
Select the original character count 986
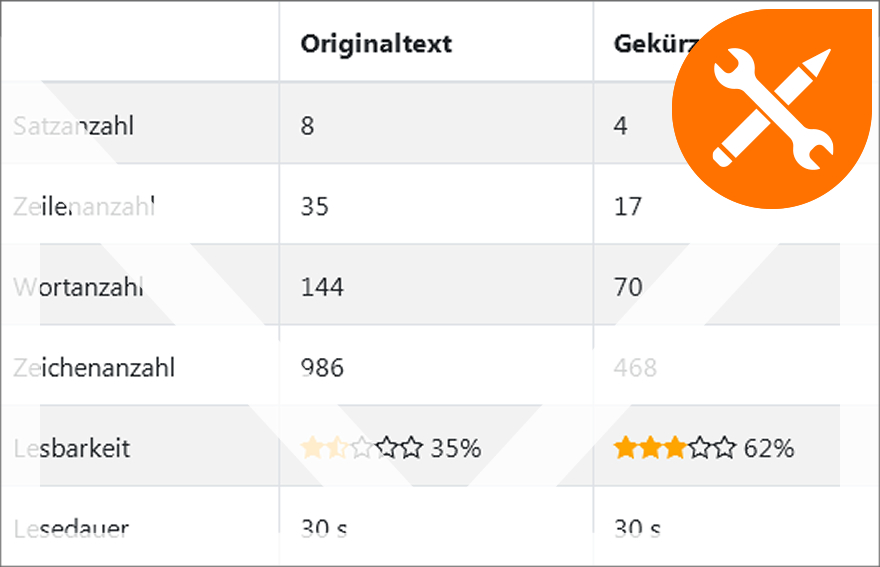(x=322, y=368)
